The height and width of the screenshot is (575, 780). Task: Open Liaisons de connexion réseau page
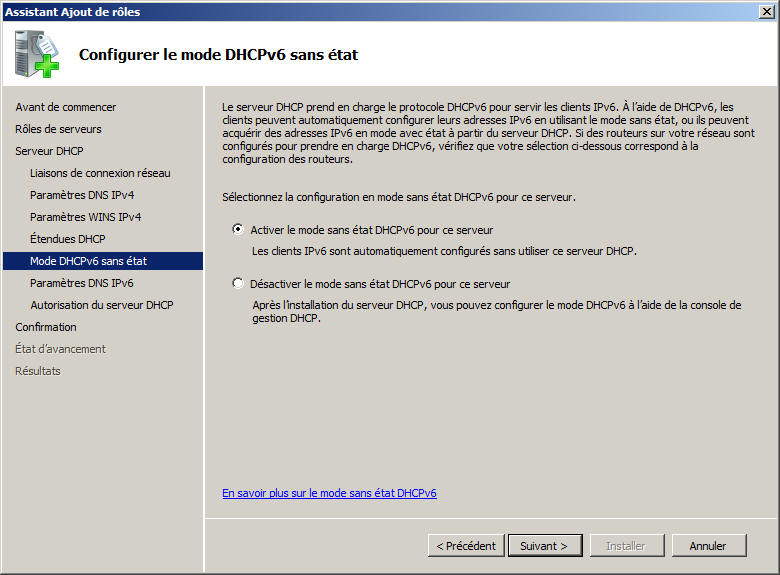(x=100, y=173)
